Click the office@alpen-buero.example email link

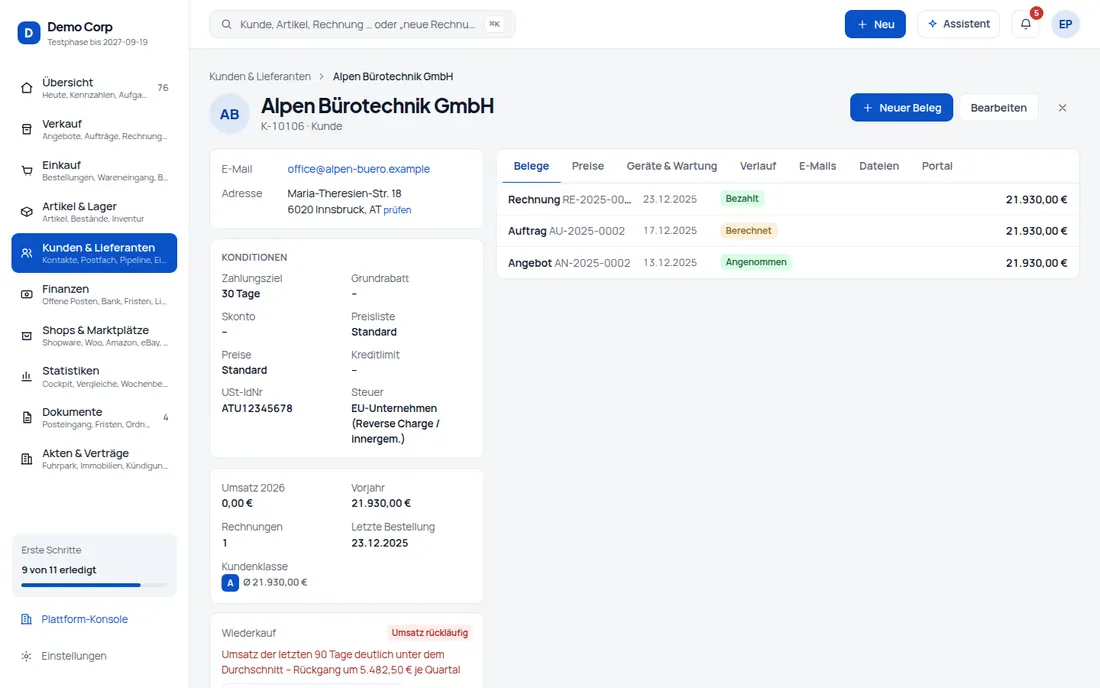(358, 169)
